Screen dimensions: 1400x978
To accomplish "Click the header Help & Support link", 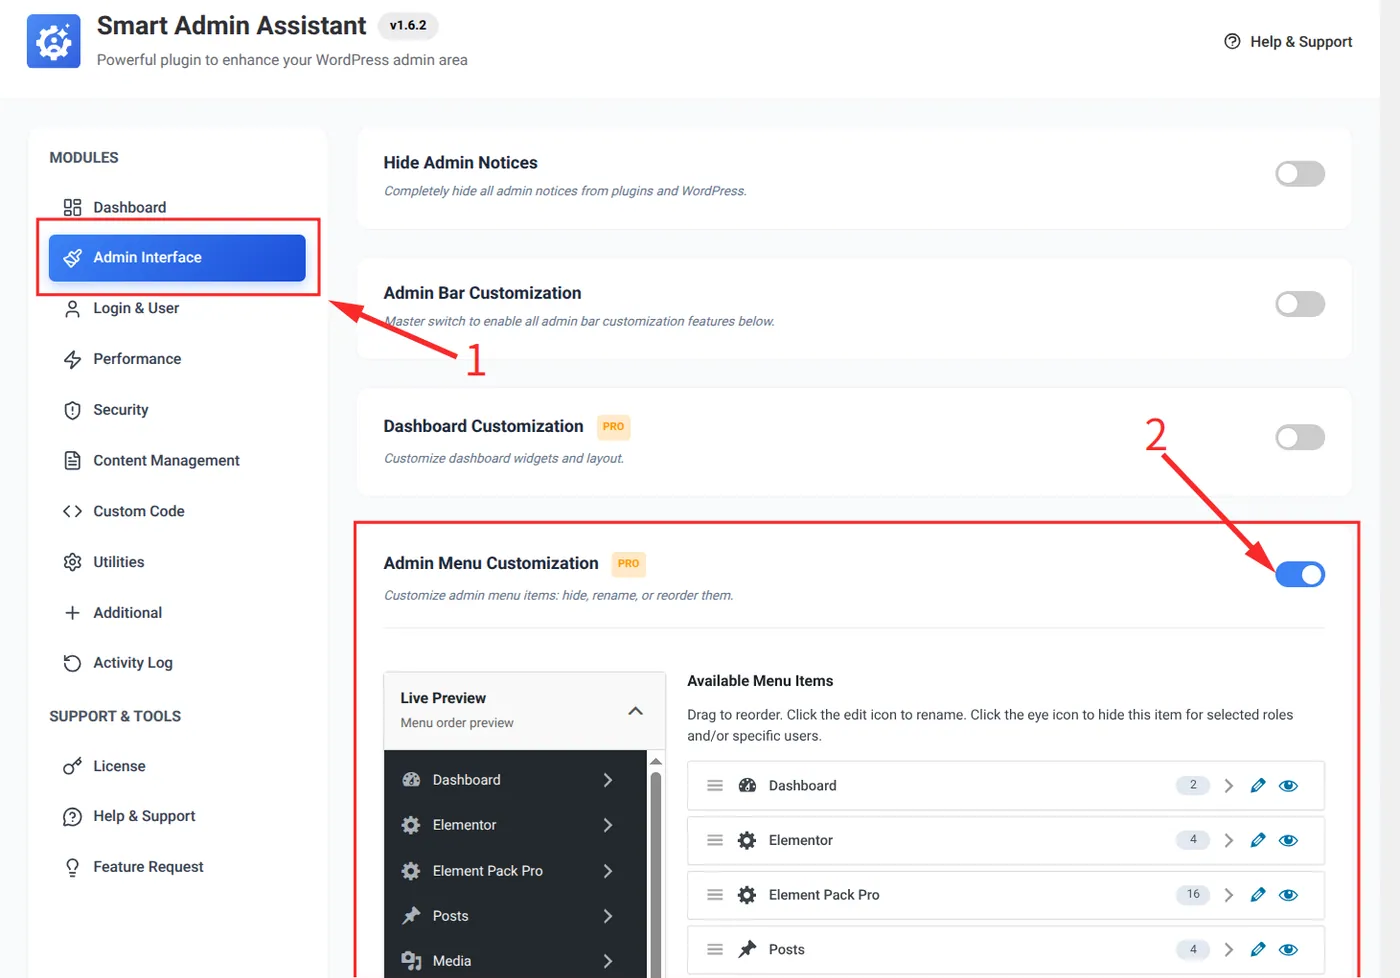I will 1288,41.
